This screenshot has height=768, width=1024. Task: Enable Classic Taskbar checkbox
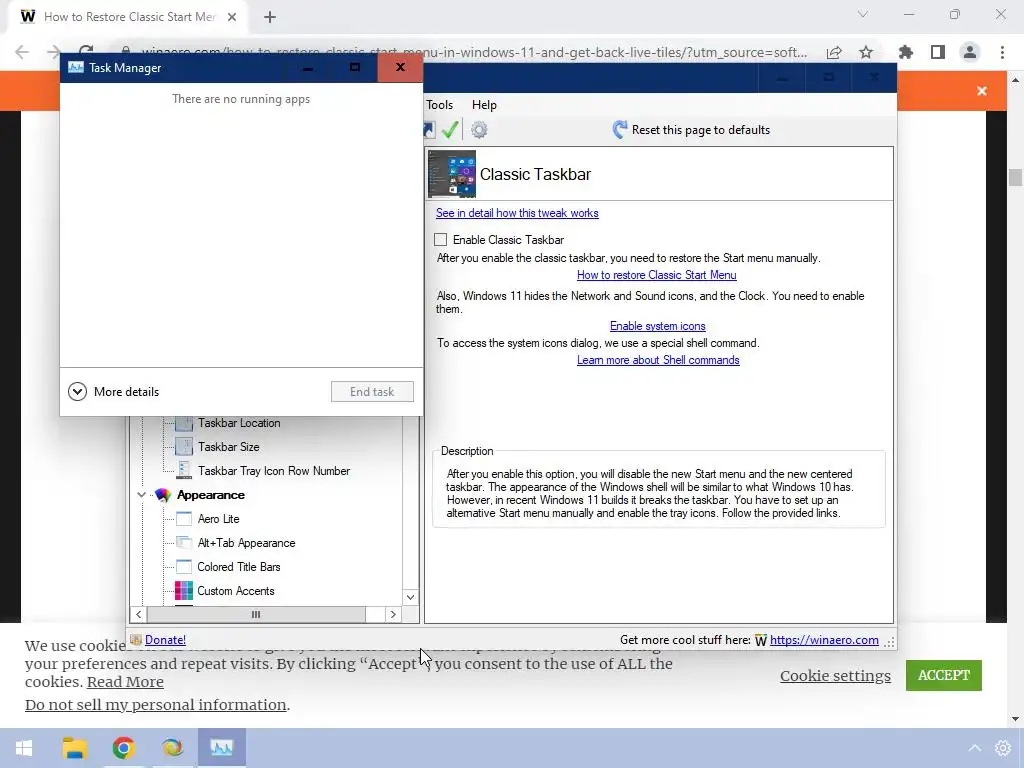441,240
